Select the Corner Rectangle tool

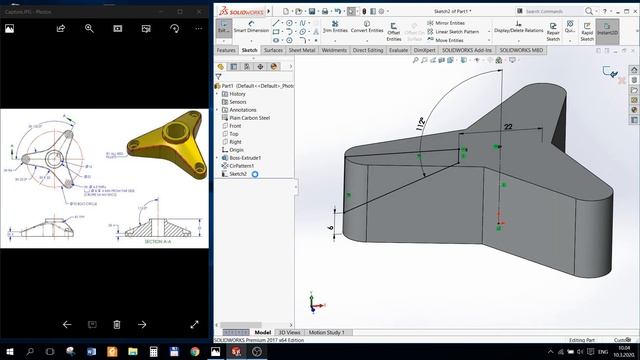coord(276,31)
